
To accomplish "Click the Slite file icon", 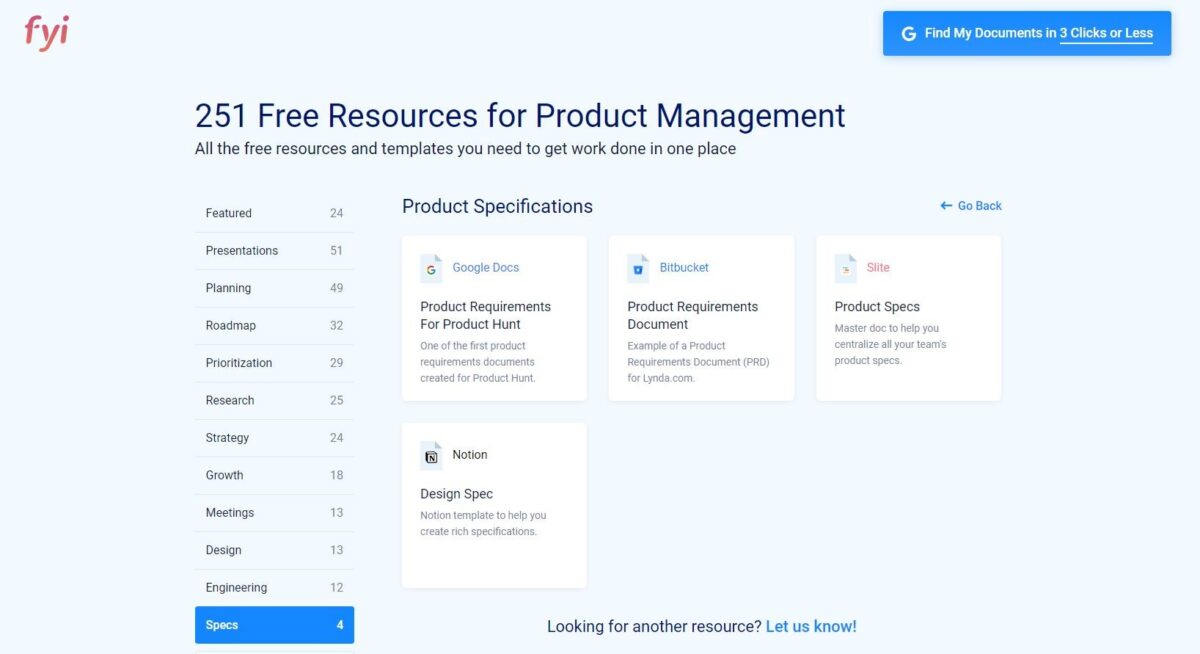I will (846, 268).
